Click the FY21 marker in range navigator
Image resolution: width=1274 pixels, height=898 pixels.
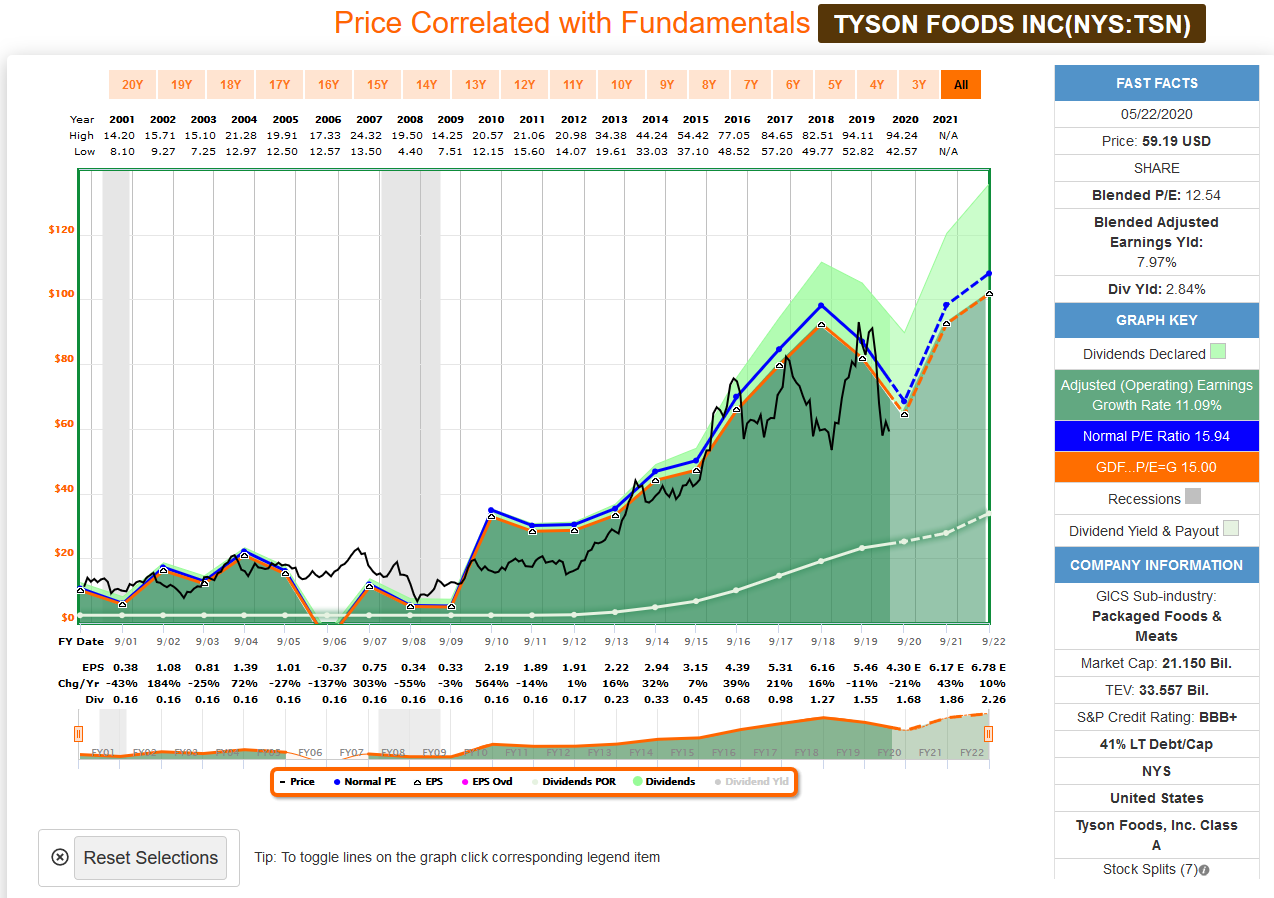[x=930, y=752]
